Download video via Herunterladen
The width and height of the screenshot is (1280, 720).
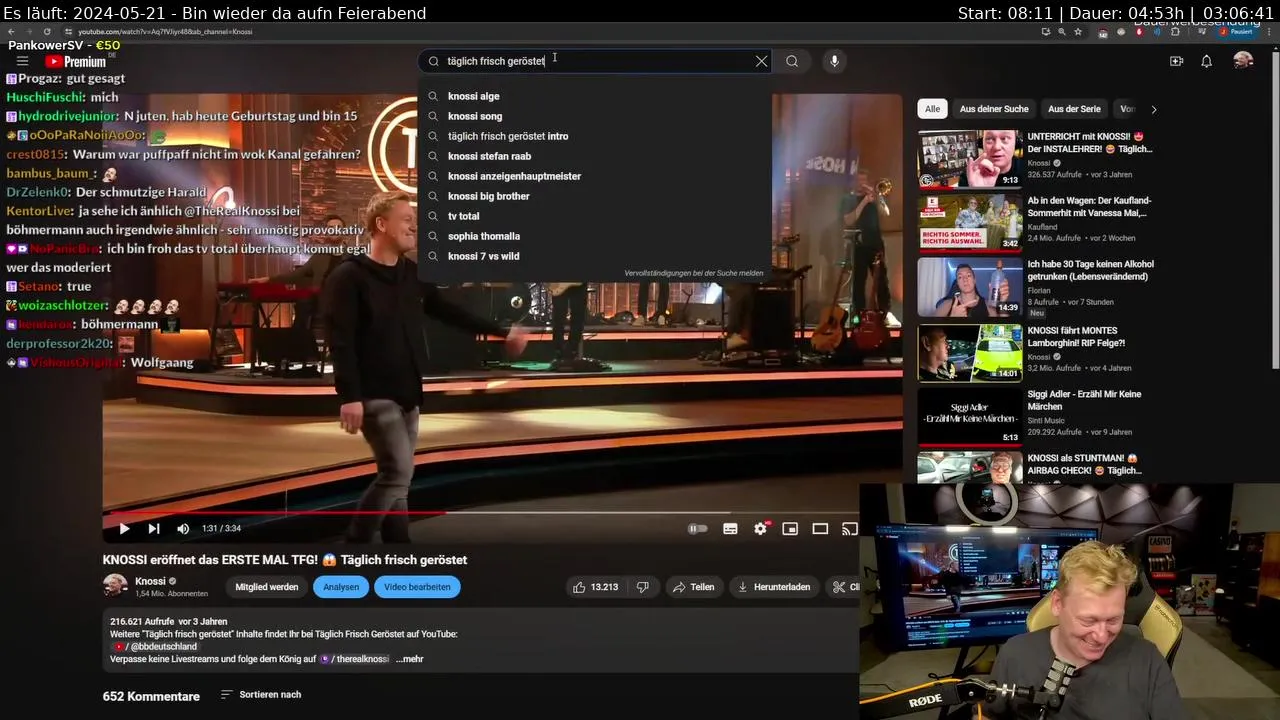coord(774,587)
